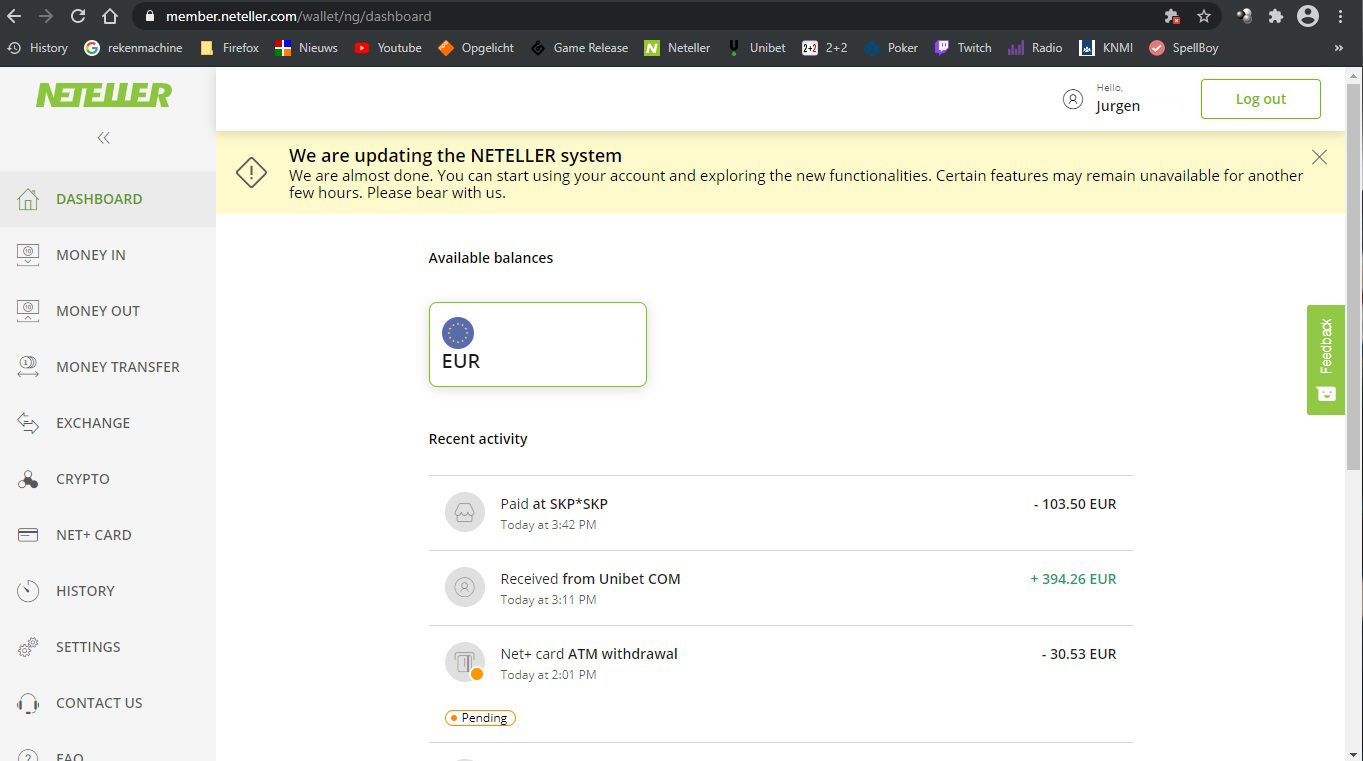The height and width of the screenshot is (761, 1363).
Task: Show more bookmarks with the chevron
Action: click(1339, 48)
